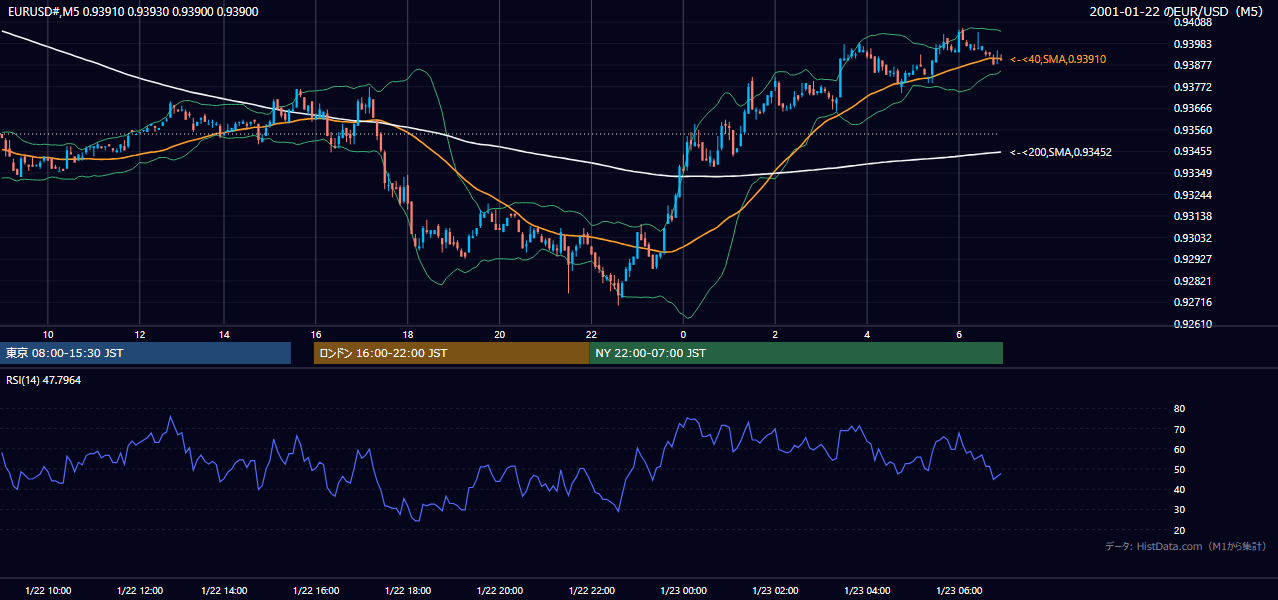Image resolution: width=1278 pixels, height=600 pixels.
Task: Click the 1/22 10:00 bottom time label
Action: pyautogui.click(x=48, y=590)
